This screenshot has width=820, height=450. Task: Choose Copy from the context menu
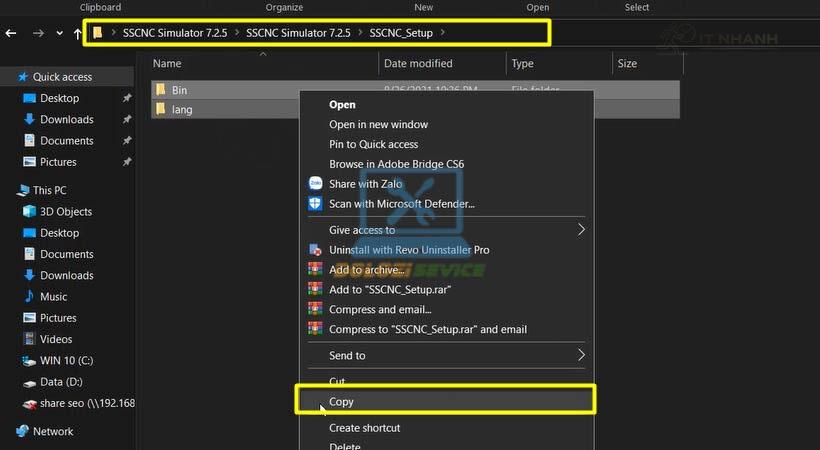click(342, 402)
